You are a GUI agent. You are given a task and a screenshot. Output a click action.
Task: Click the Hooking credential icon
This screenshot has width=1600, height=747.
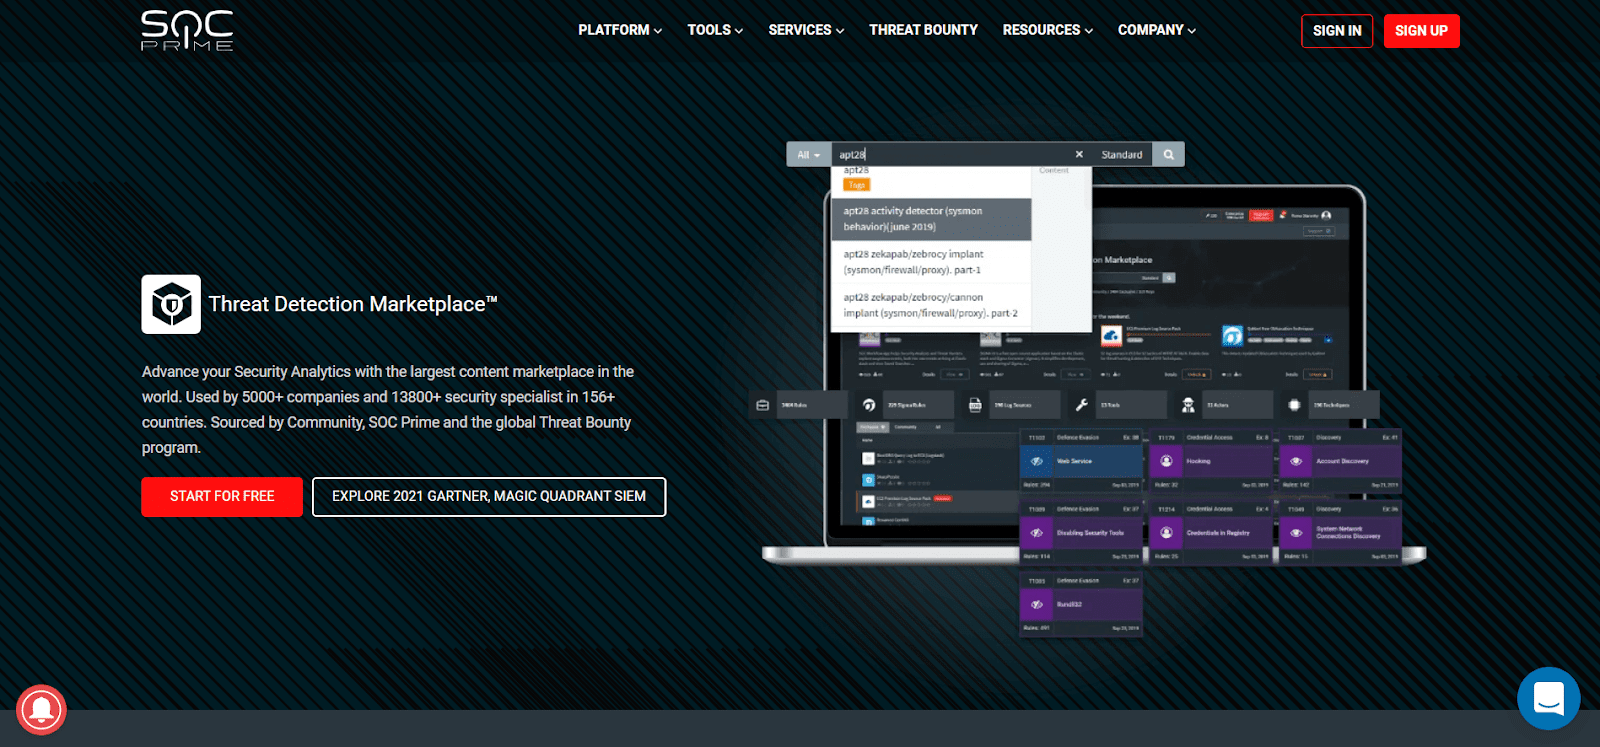[1166, 461]
